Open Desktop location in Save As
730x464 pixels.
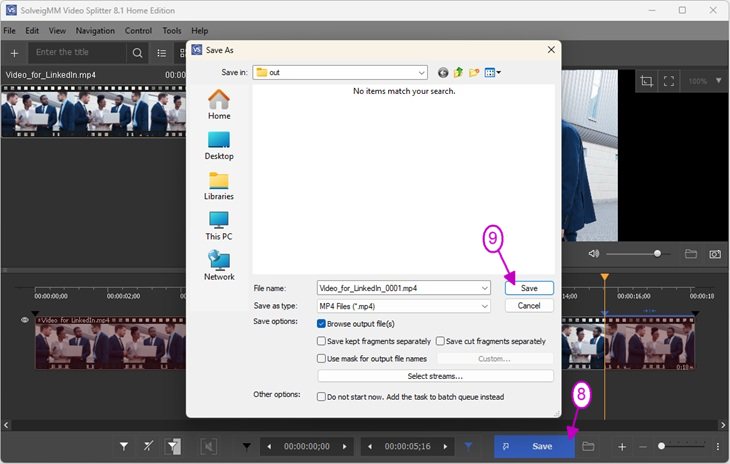pos(219,146)
